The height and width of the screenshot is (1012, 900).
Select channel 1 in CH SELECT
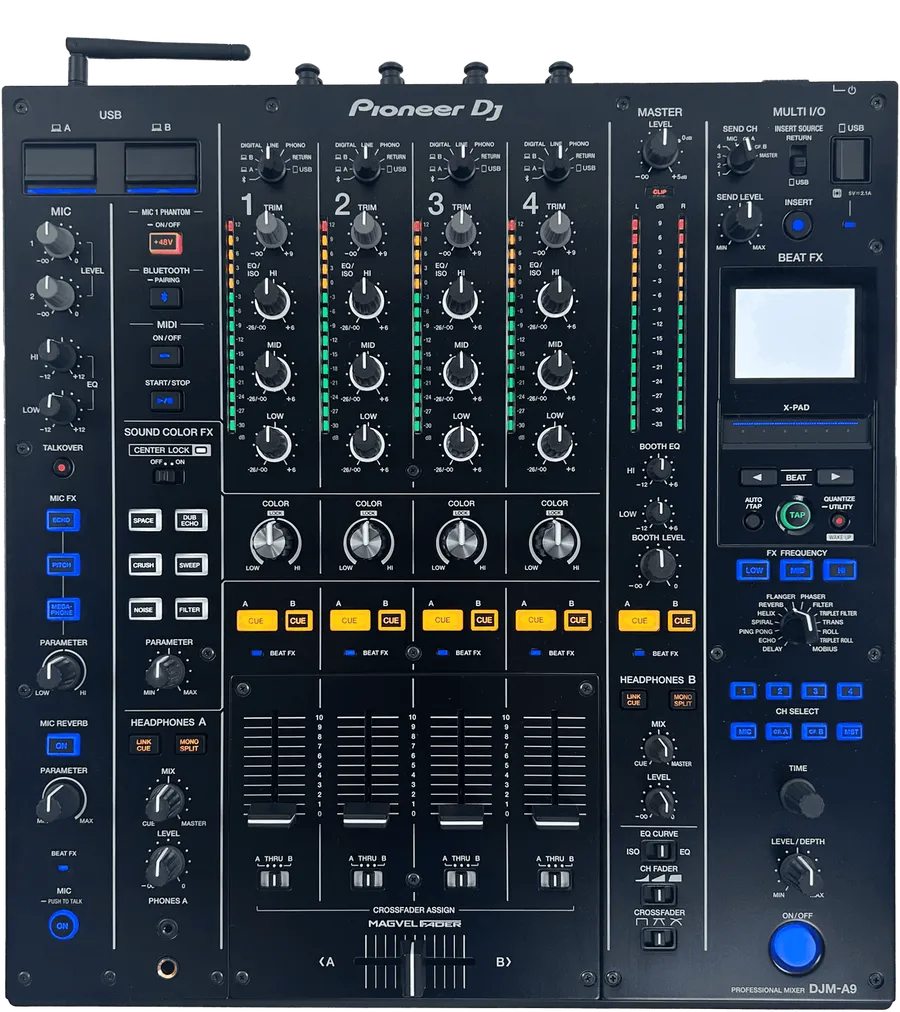[x=744, y=691]
